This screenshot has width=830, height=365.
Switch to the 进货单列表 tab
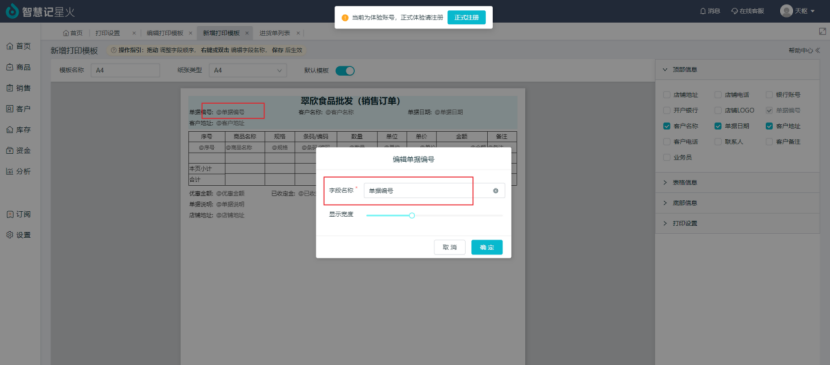[x=275, y=33]
